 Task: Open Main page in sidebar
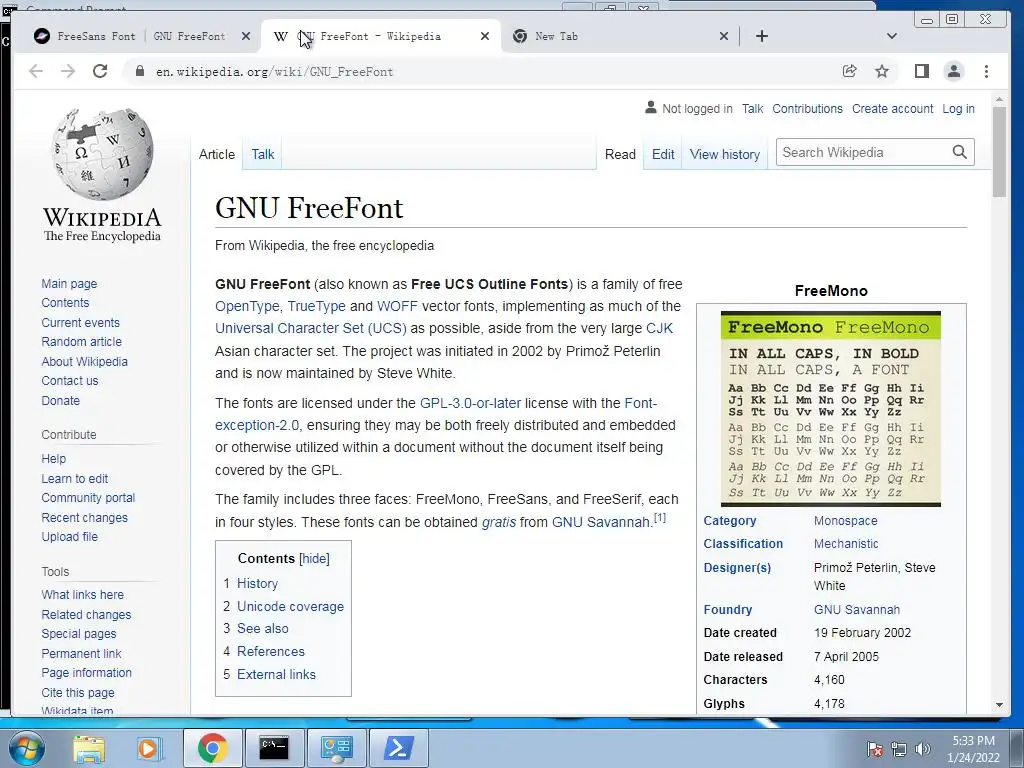pyautogui.click(x=69, y=284)
